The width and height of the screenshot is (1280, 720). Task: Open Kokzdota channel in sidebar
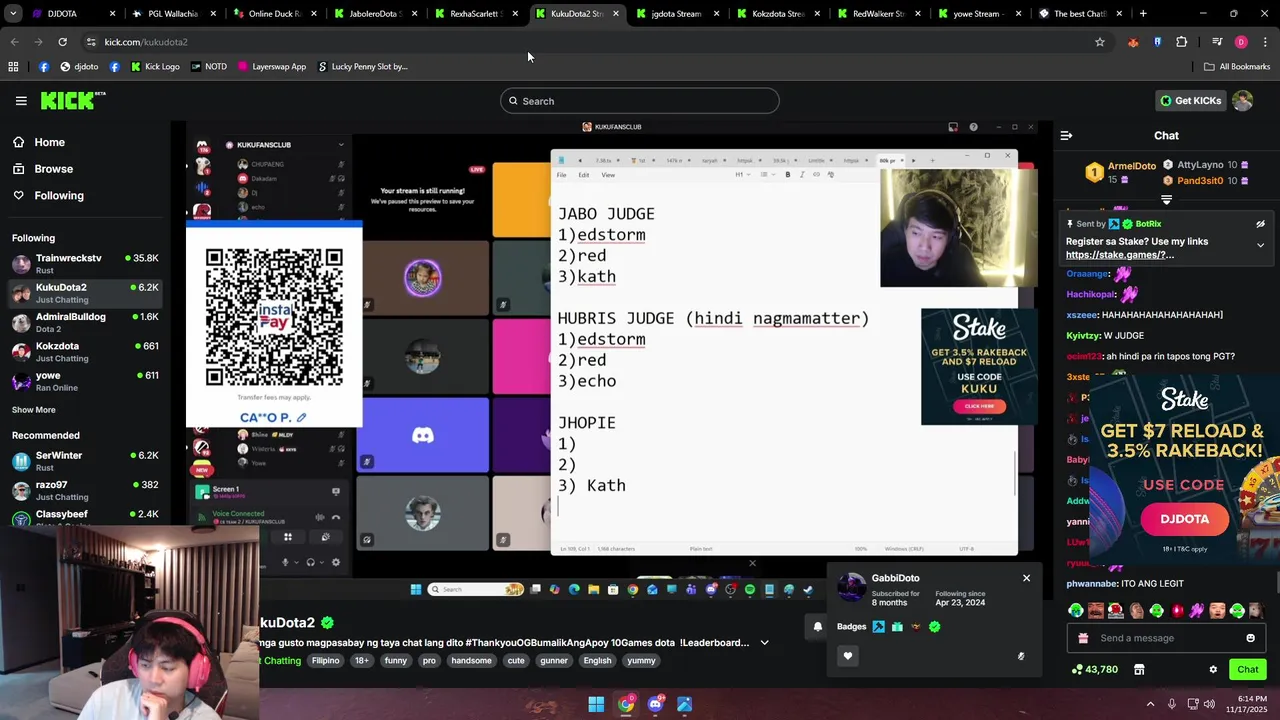85,352
